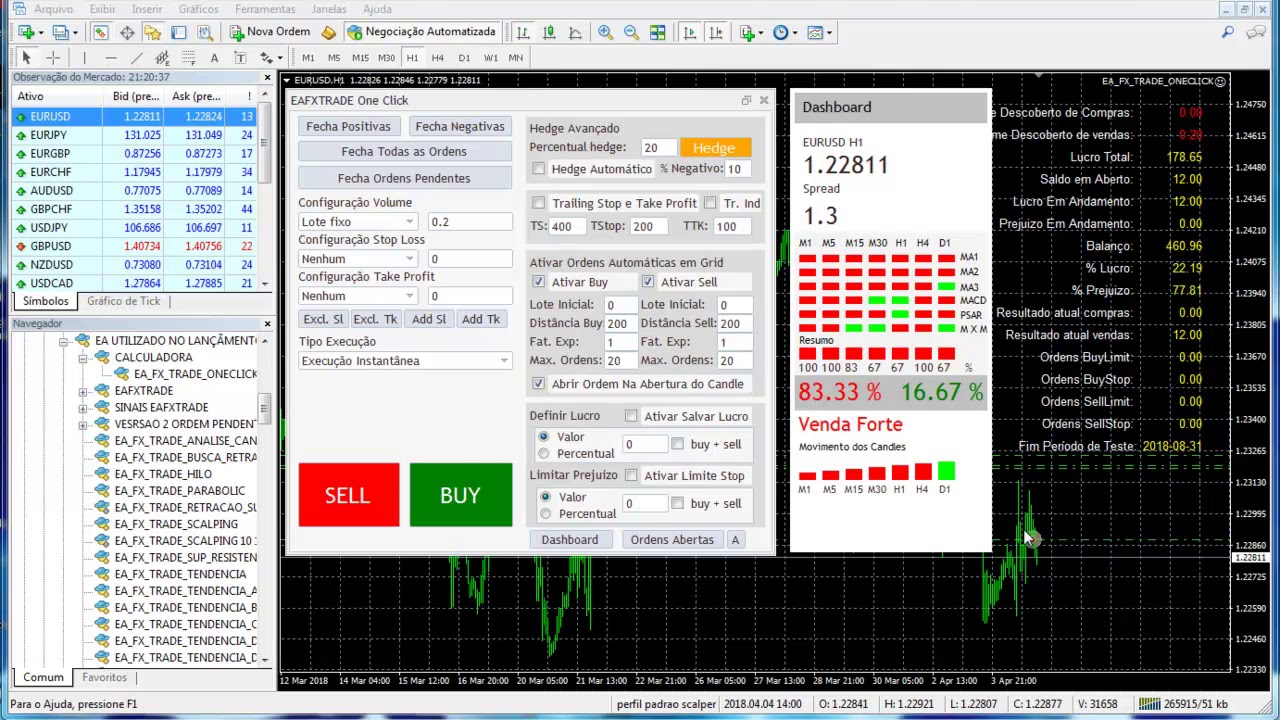Click the red SELL button

348,495
